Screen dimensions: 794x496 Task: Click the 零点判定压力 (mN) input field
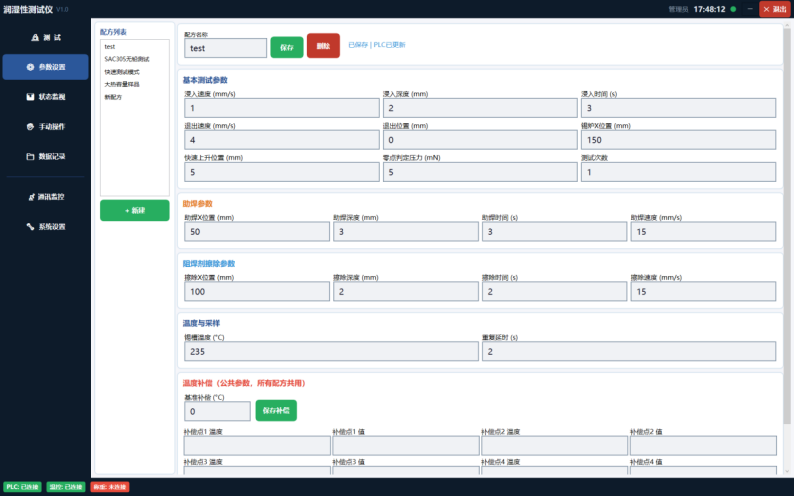(480, 172)
